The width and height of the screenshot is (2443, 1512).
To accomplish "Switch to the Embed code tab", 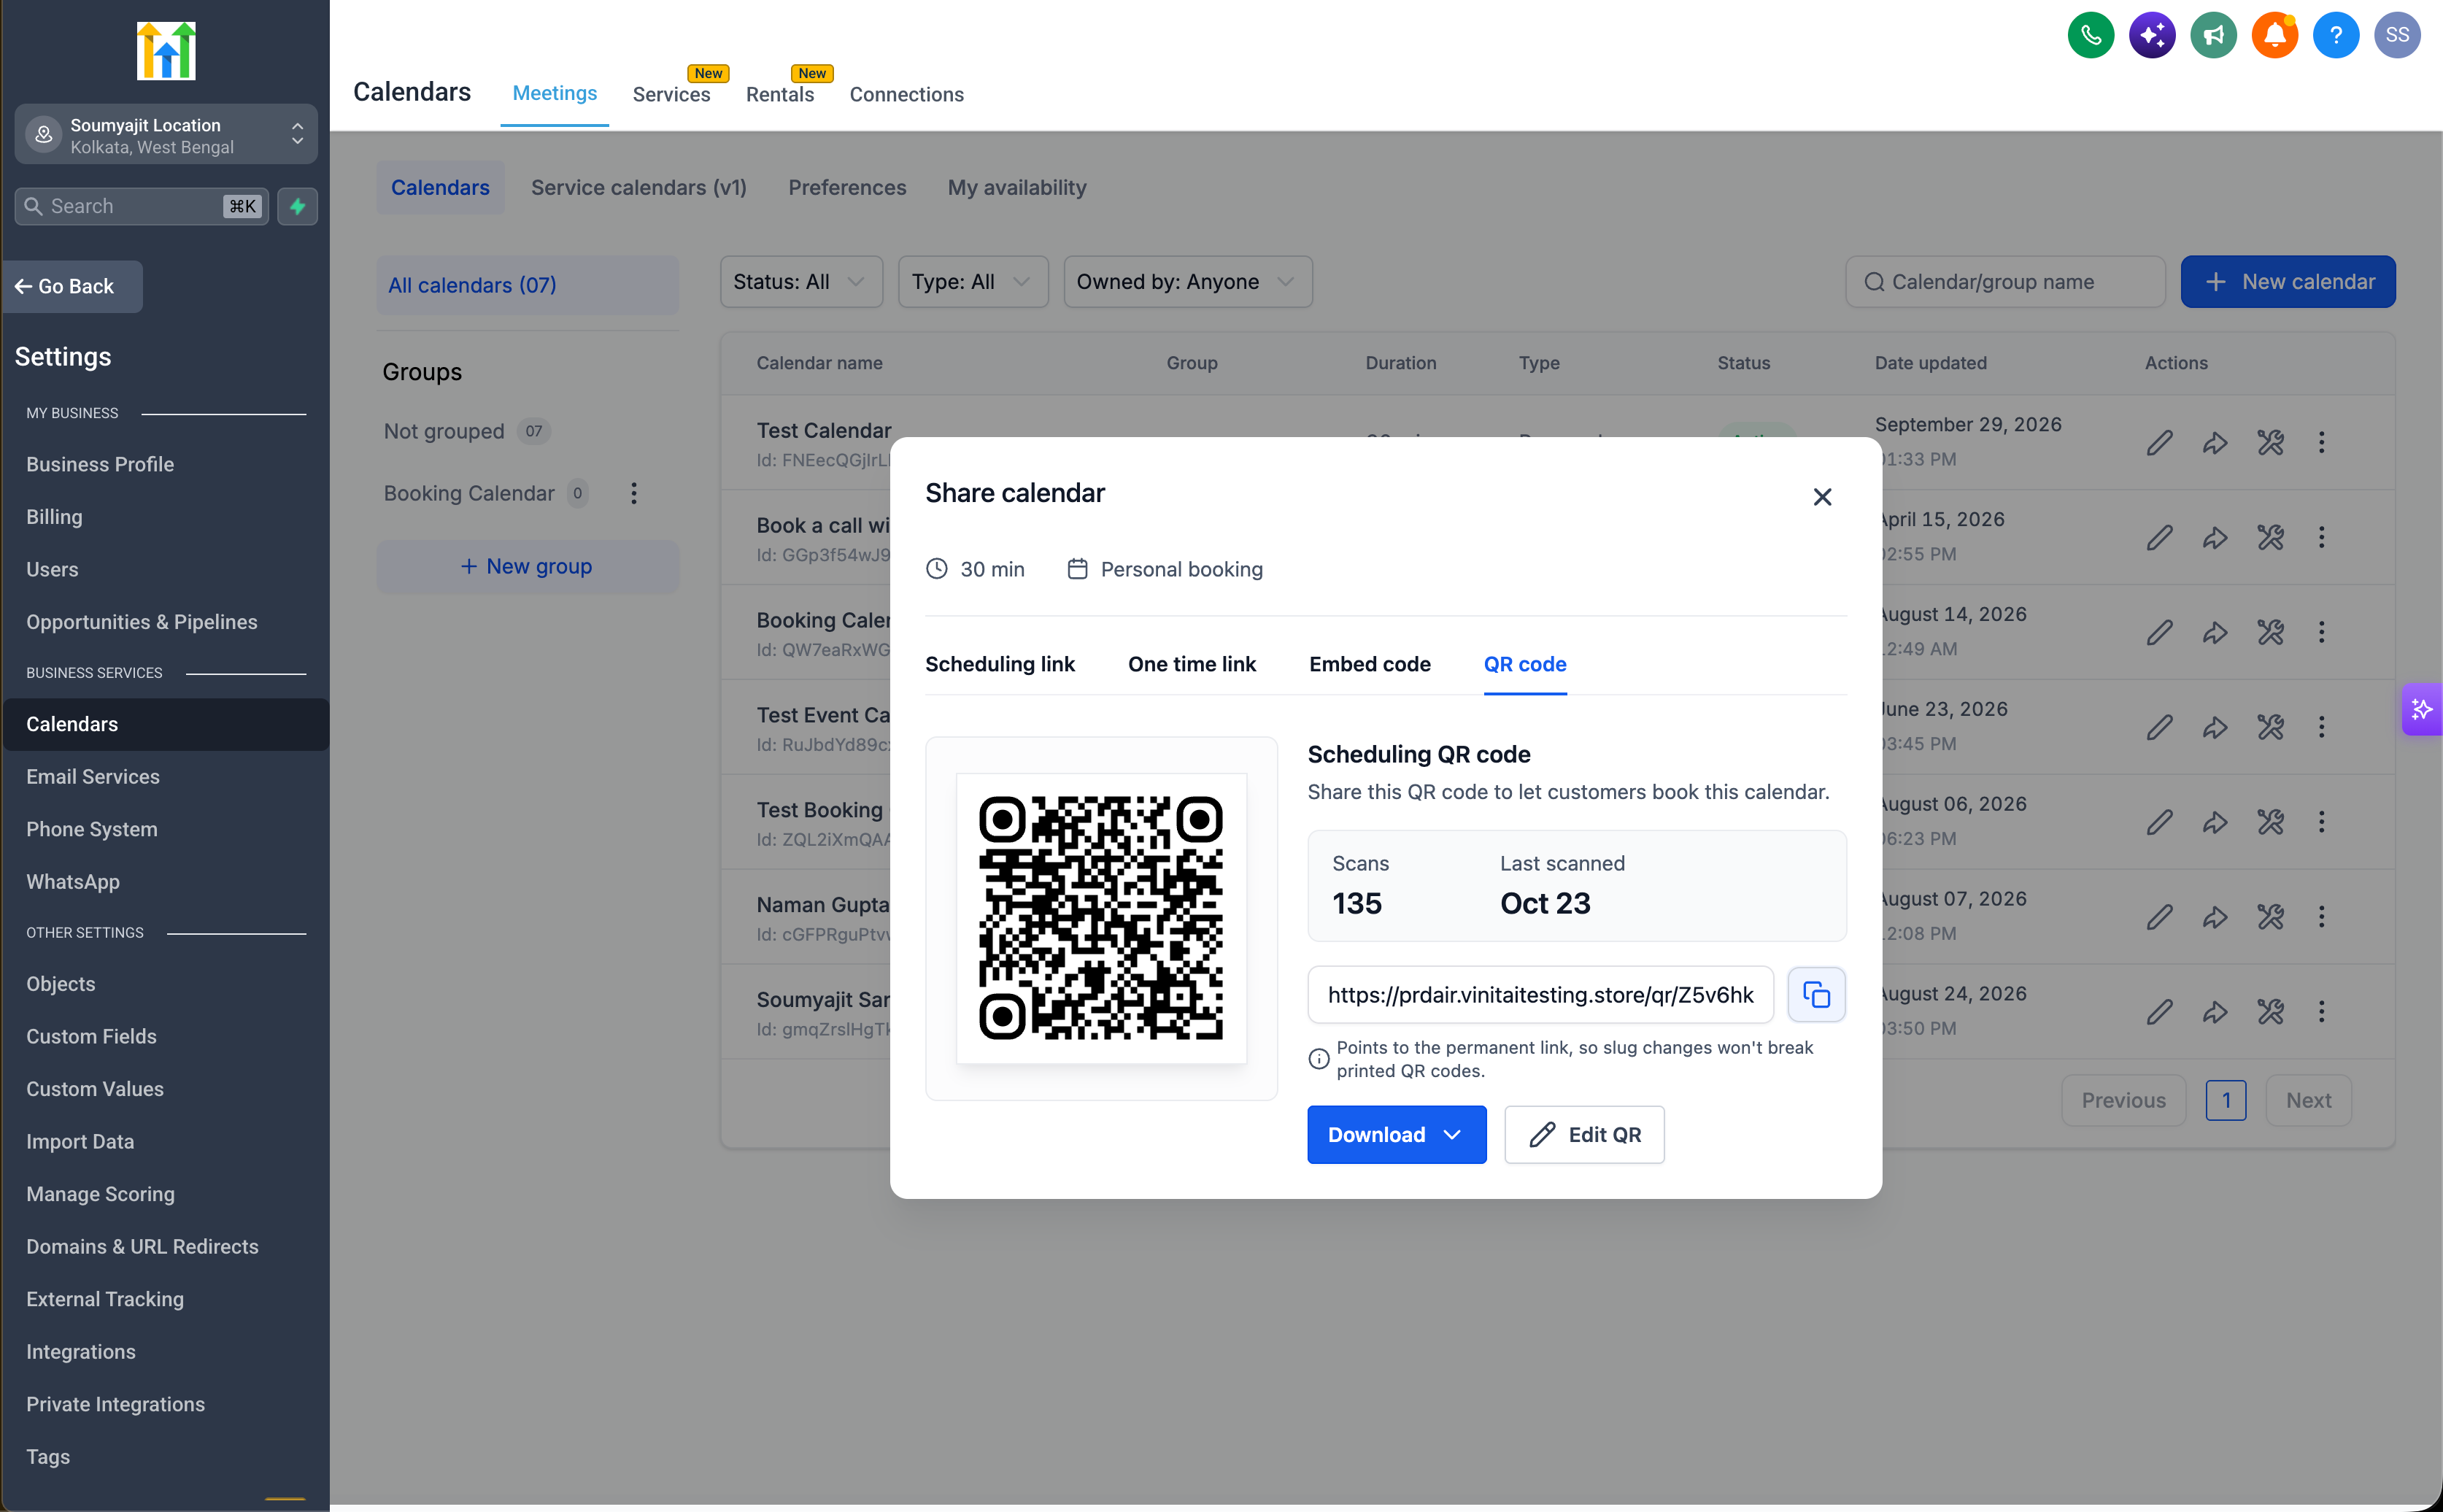I will pos(1369,664).
